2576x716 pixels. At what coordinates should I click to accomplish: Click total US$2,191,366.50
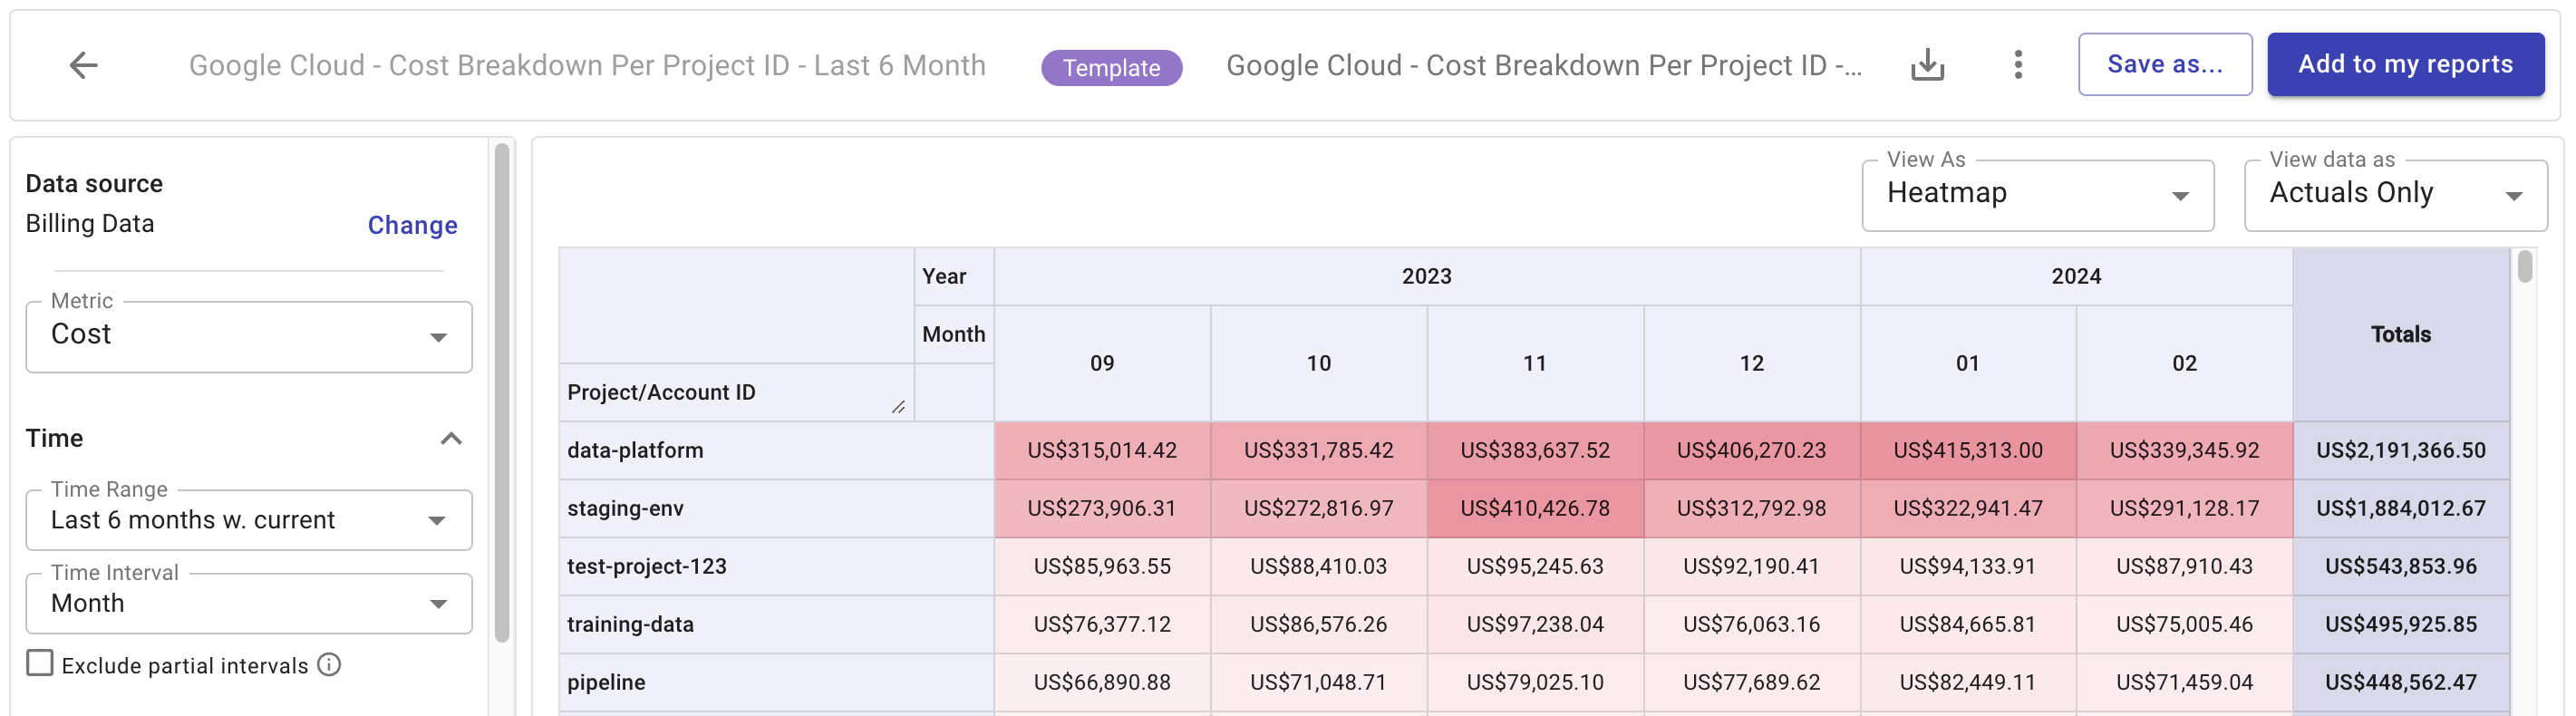[x=2401, y=450]
